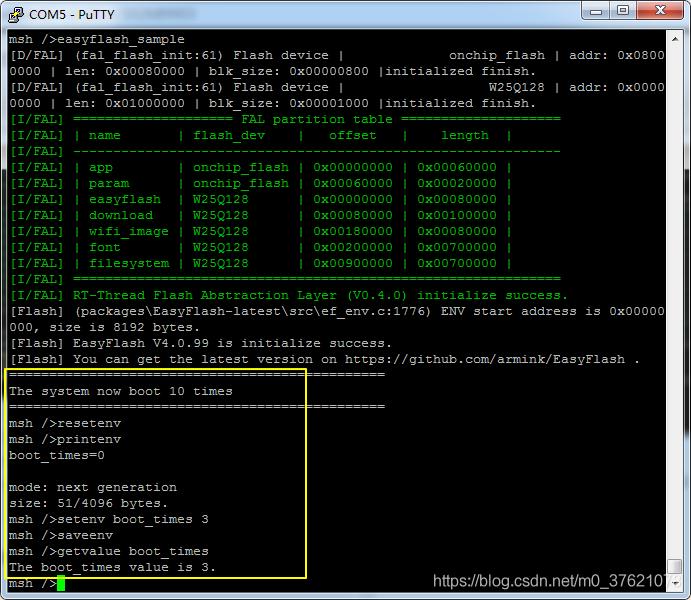Click the 'boot_times=0' output
691x600 pixels.
(x=57, y=456)
